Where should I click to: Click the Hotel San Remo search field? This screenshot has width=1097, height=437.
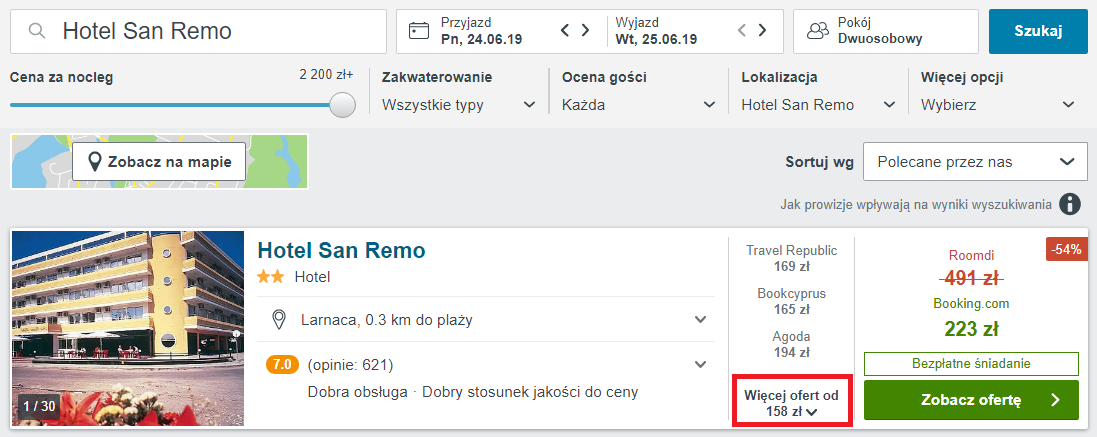click(x=198, y=31)
